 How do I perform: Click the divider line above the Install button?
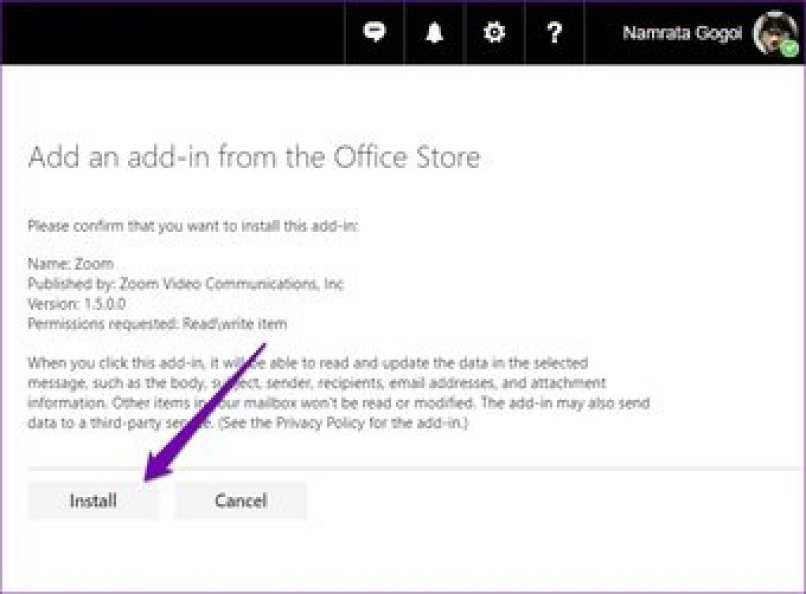pos(400,467)
